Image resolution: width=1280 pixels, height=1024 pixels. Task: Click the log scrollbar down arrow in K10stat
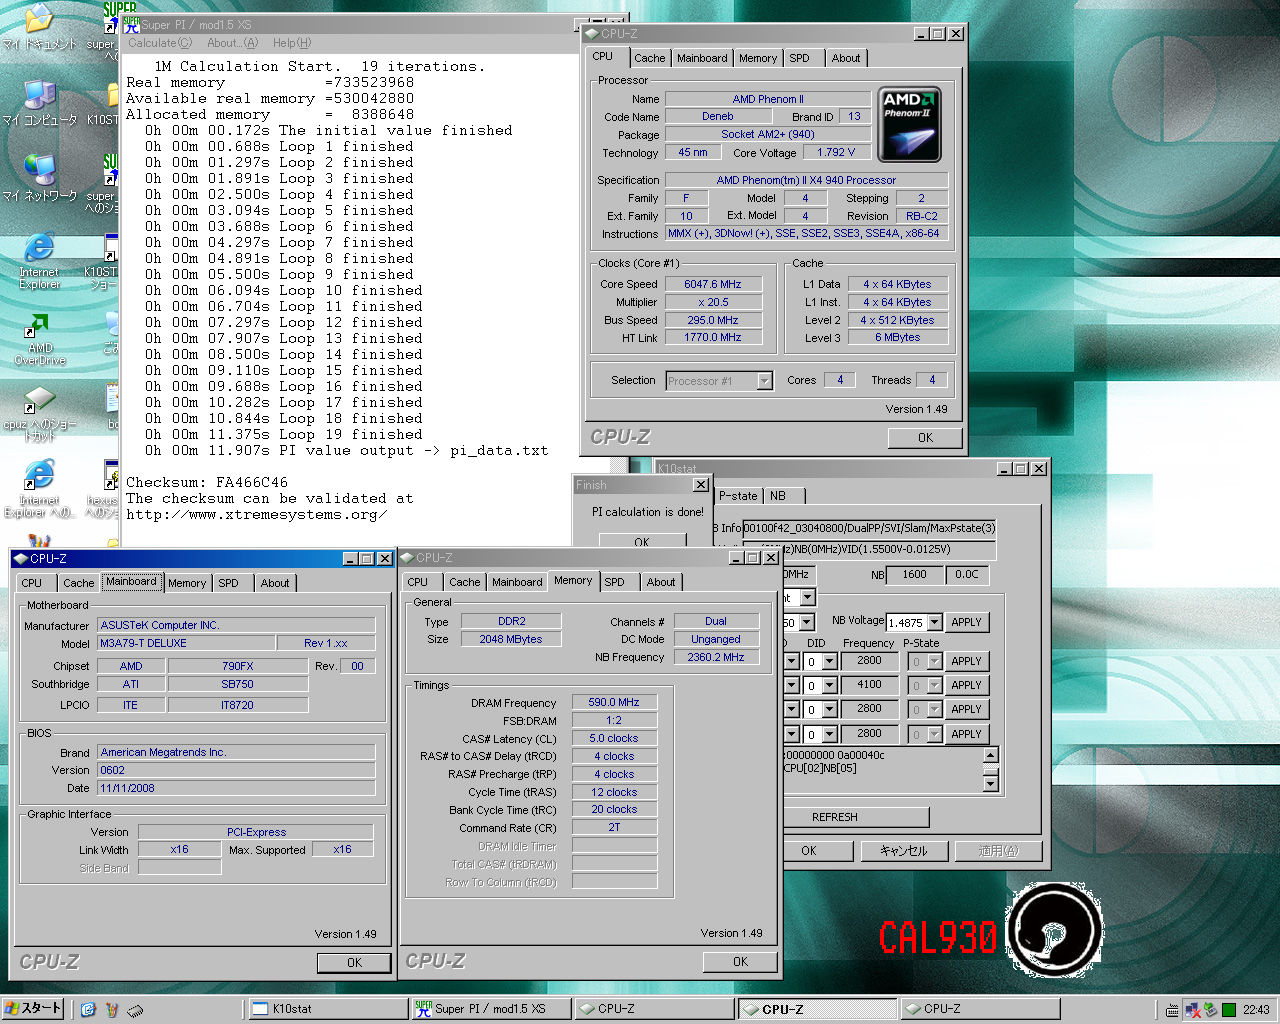990,783
